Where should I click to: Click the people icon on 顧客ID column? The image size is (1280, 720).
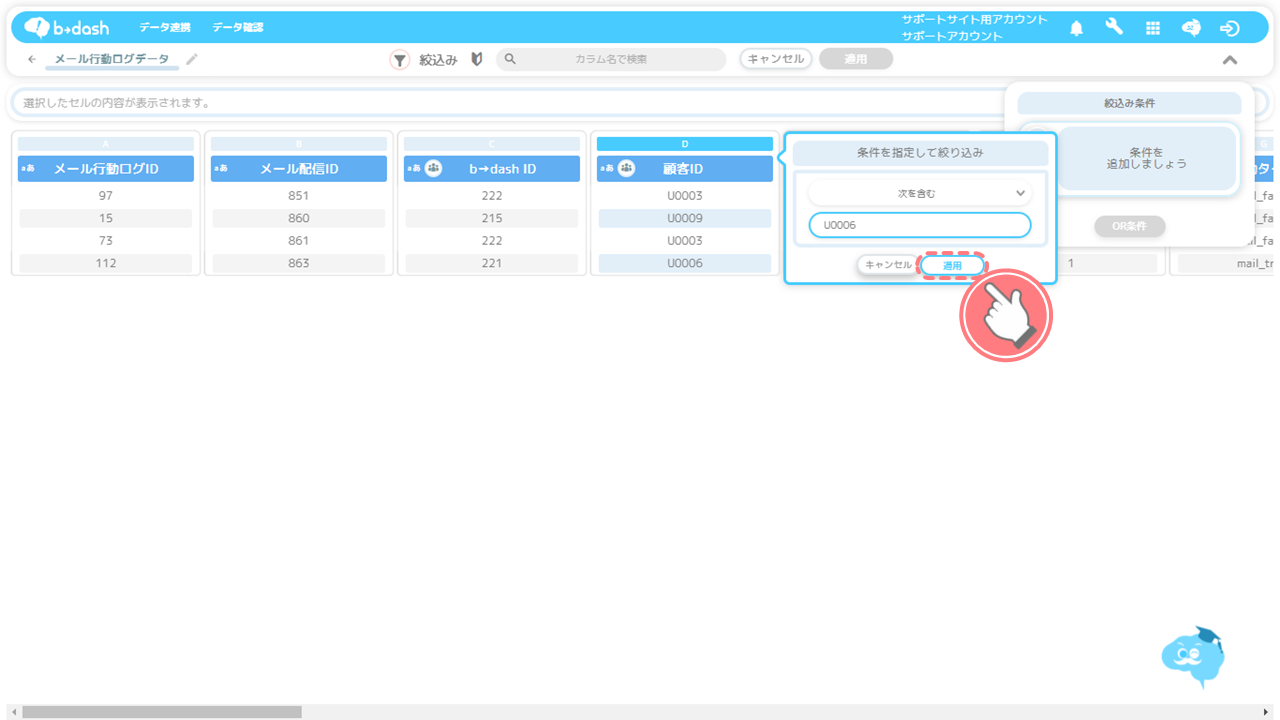point(627,168)
